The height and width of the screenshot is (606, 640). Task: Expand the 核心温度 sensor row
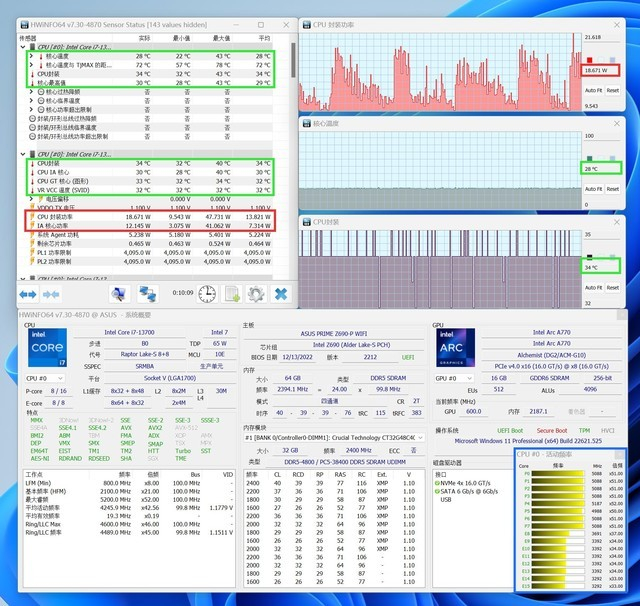point(31,56)
